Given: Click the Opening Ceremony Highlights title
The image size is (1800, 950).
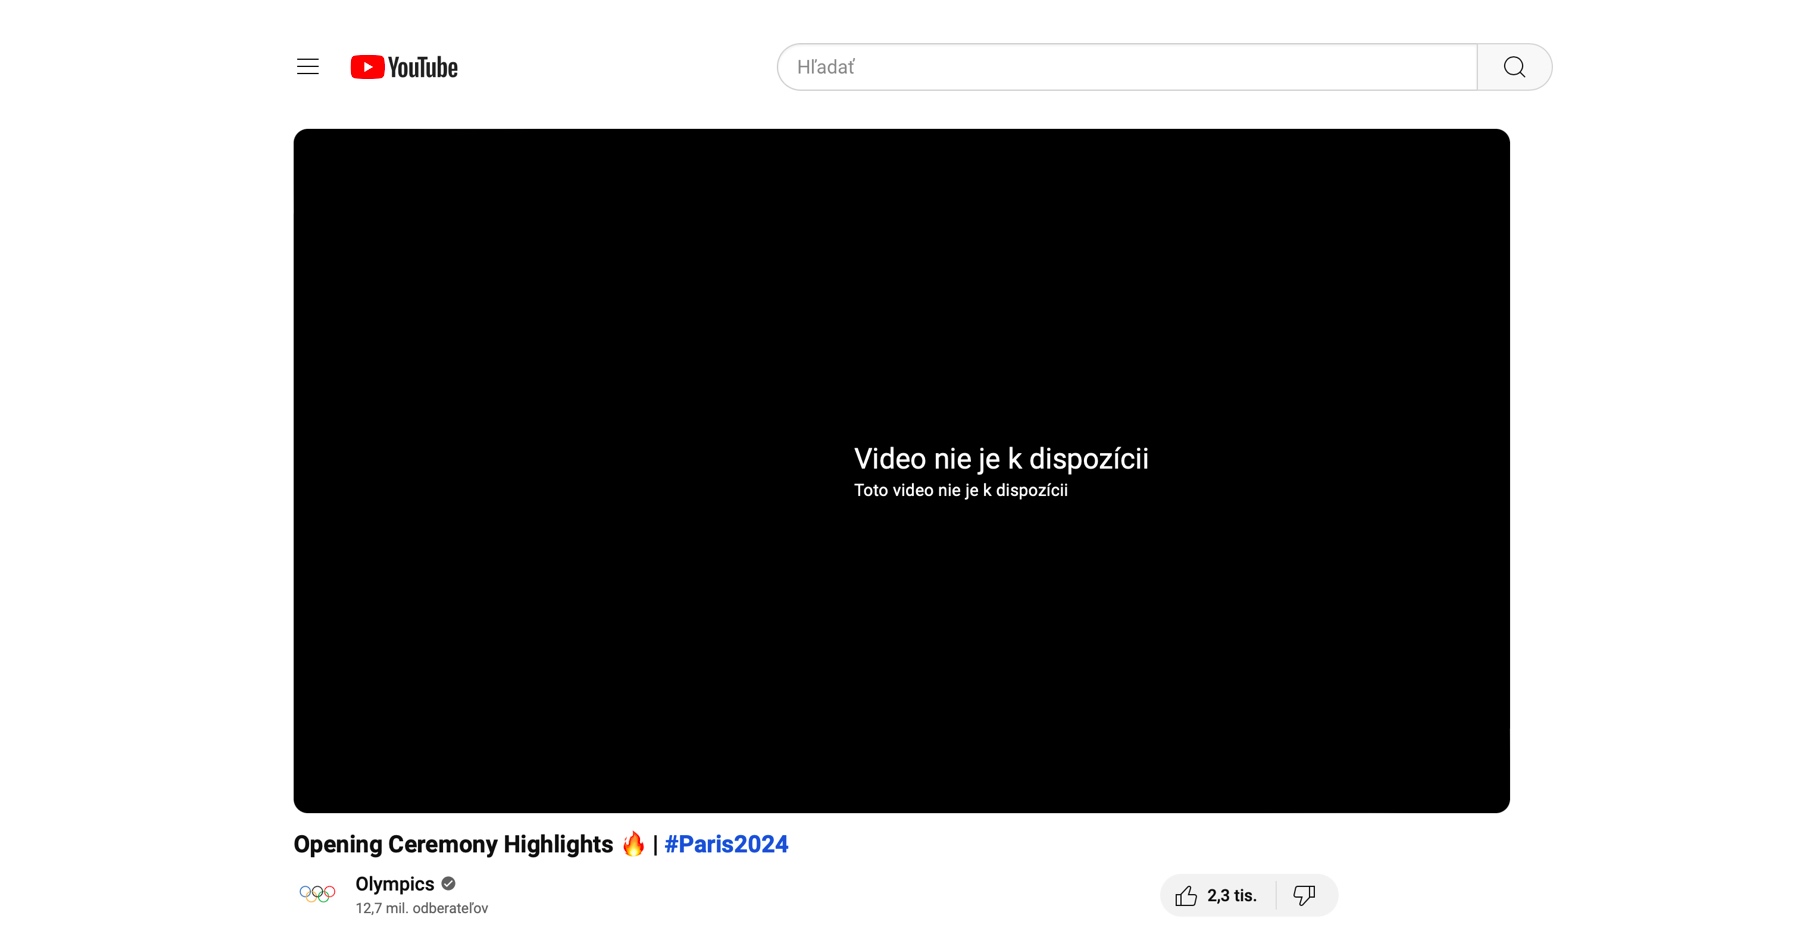Looking at the screenshot, I should click(453, 845).
